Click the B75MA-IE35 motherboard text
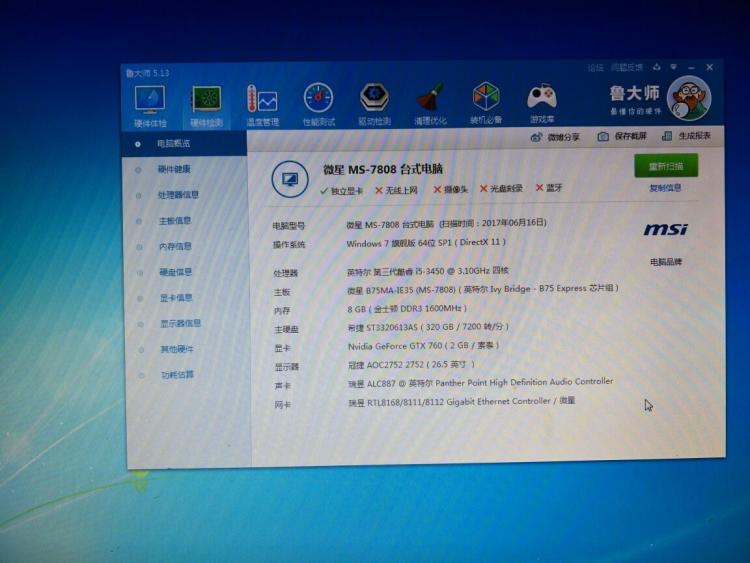Screen dimensions: 750x563 (x=483, y=289)
